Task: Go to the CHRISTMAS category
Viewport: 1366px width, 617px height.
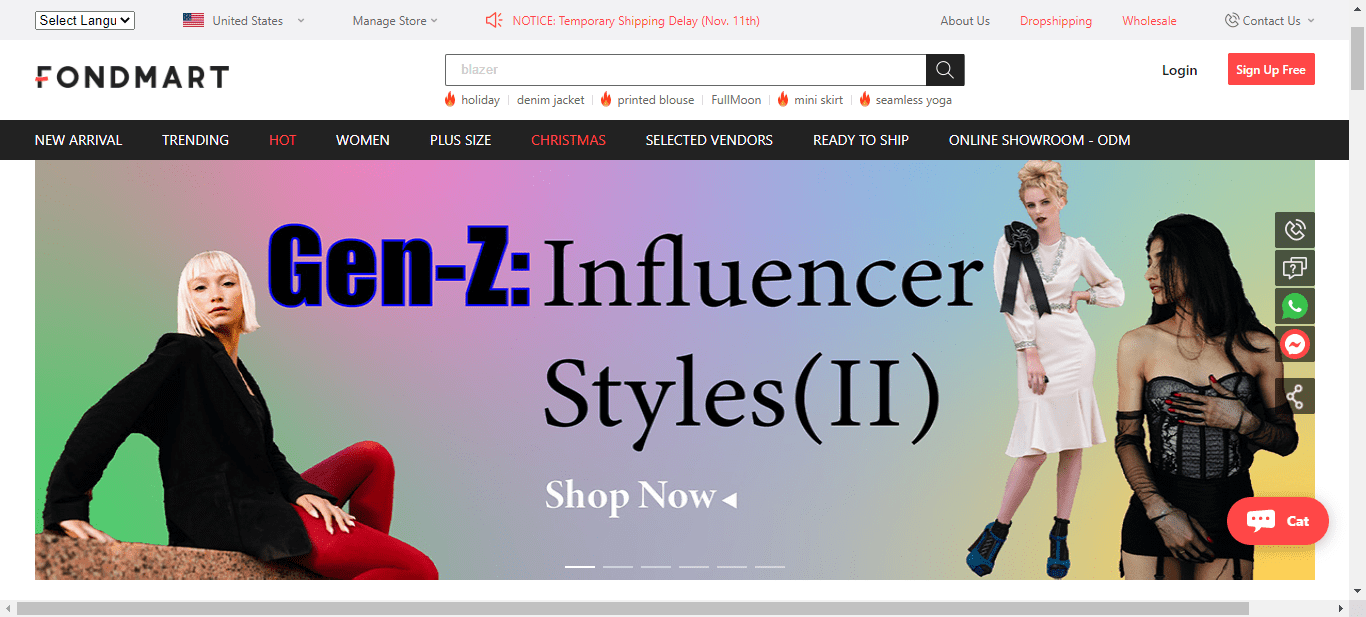Action: 568,140
